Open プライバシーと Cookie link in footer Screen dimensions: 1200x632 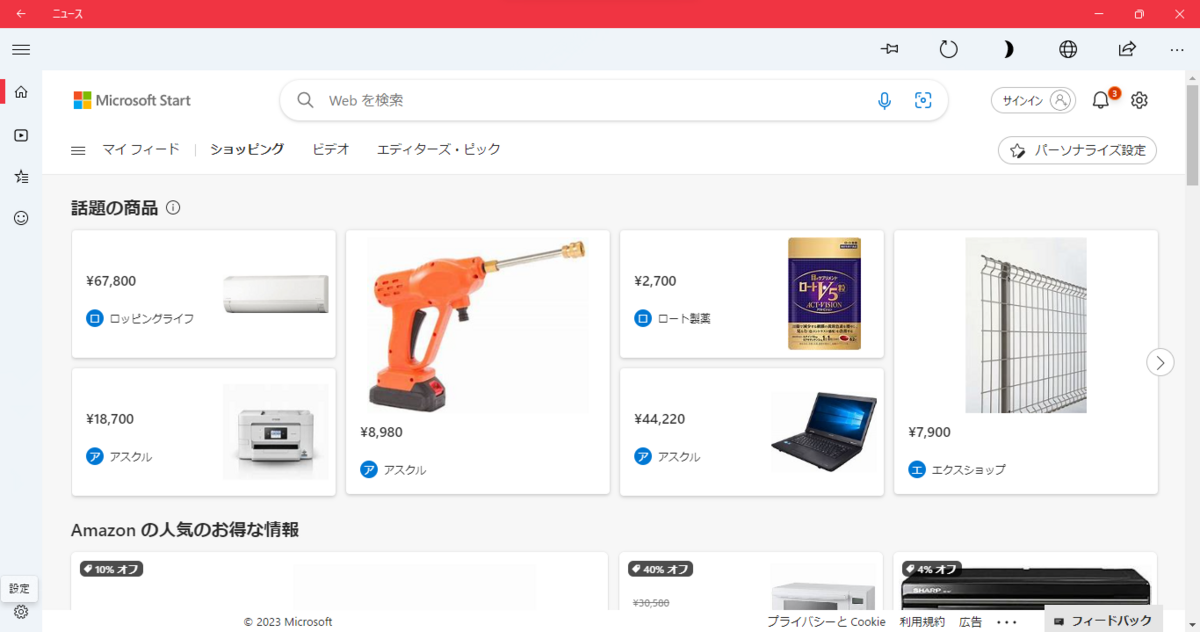(826, 621)
